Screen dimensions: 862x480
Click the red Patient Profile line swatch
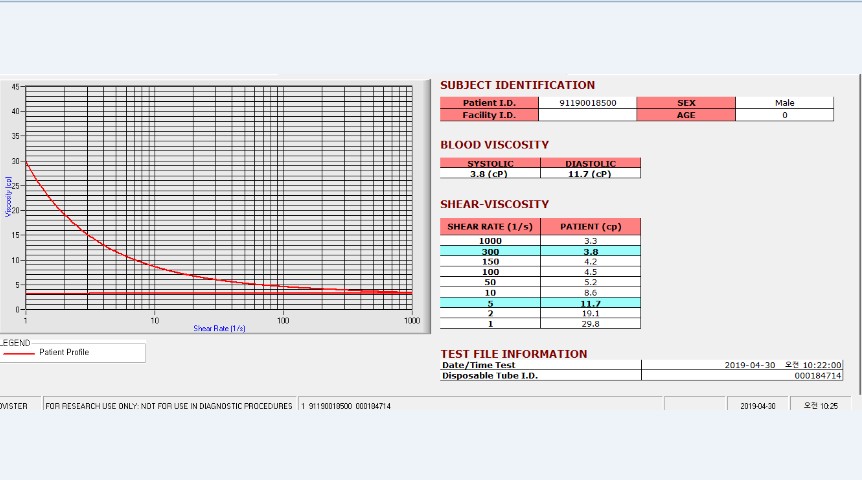[19, 353]
